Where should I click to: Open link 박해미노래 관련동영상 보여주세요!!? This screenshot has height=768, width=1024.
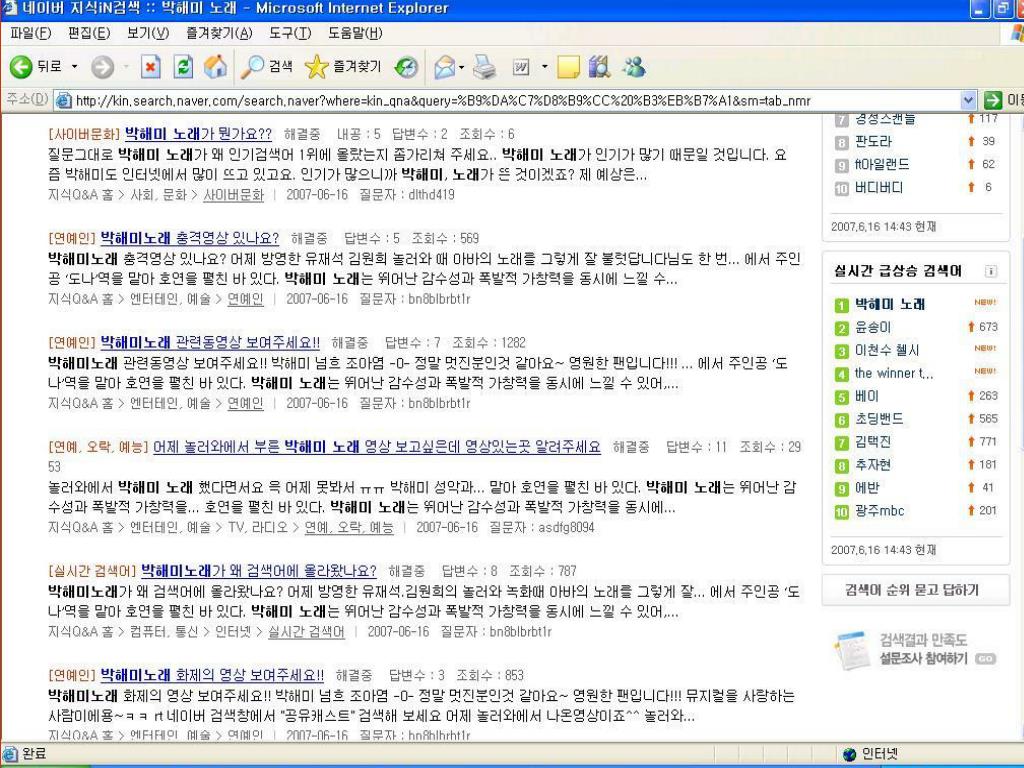point(210,343)
